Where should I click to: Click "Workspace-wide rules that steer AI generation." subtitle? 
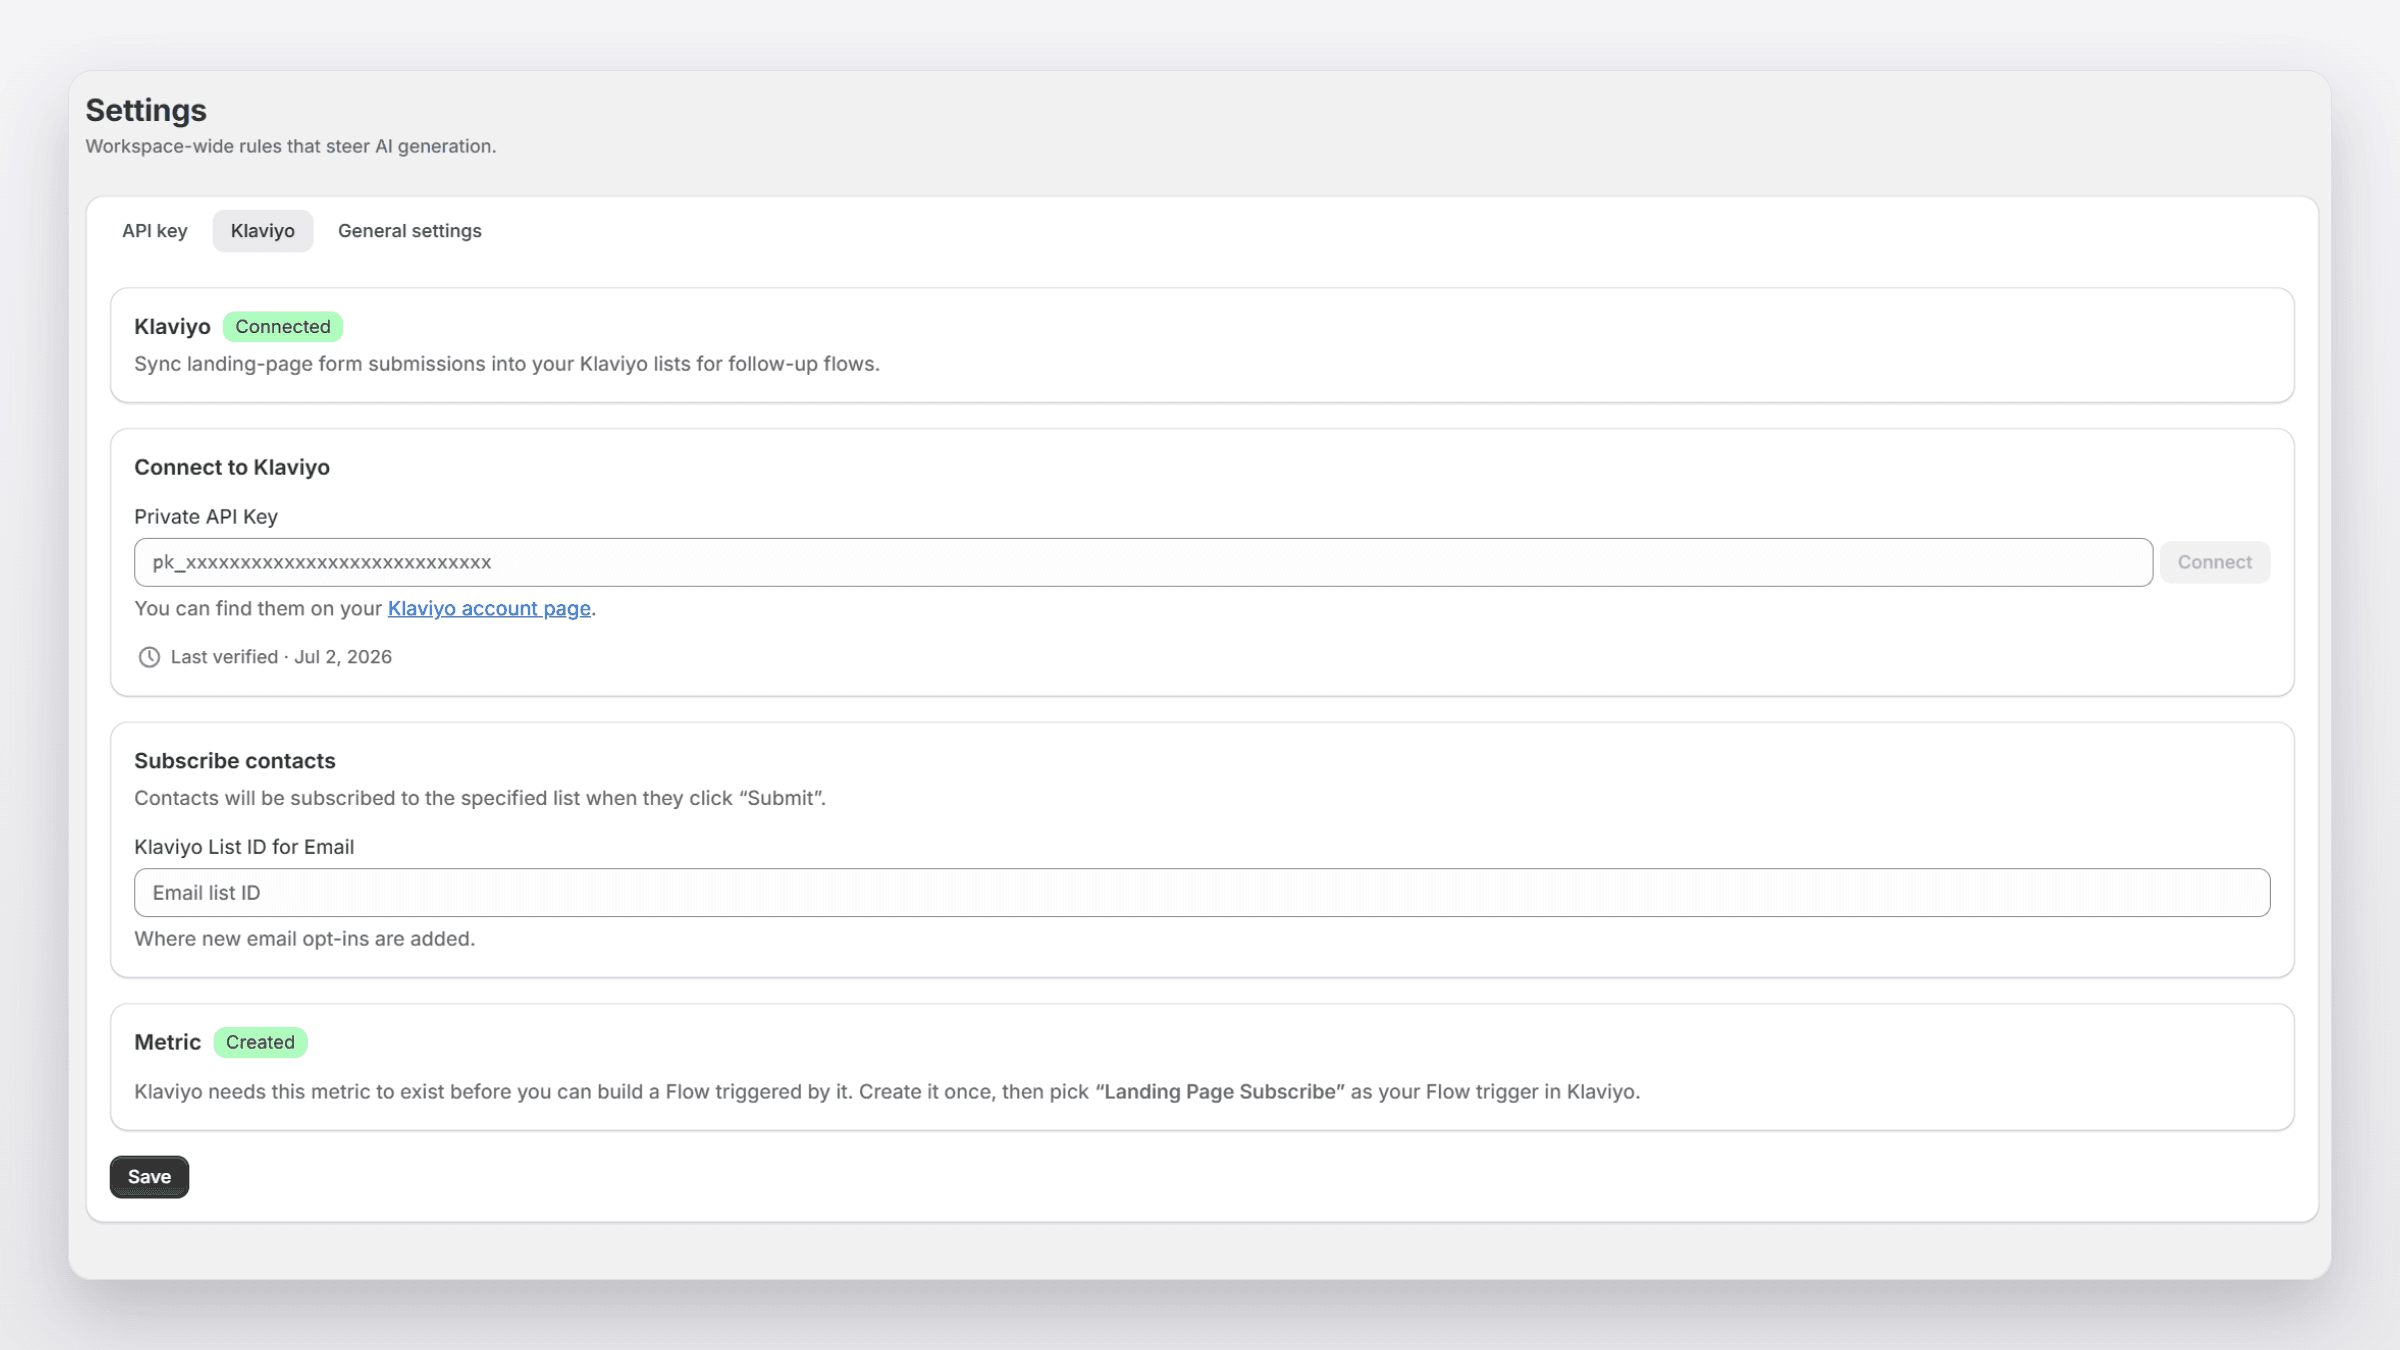(x=291, y=146)
